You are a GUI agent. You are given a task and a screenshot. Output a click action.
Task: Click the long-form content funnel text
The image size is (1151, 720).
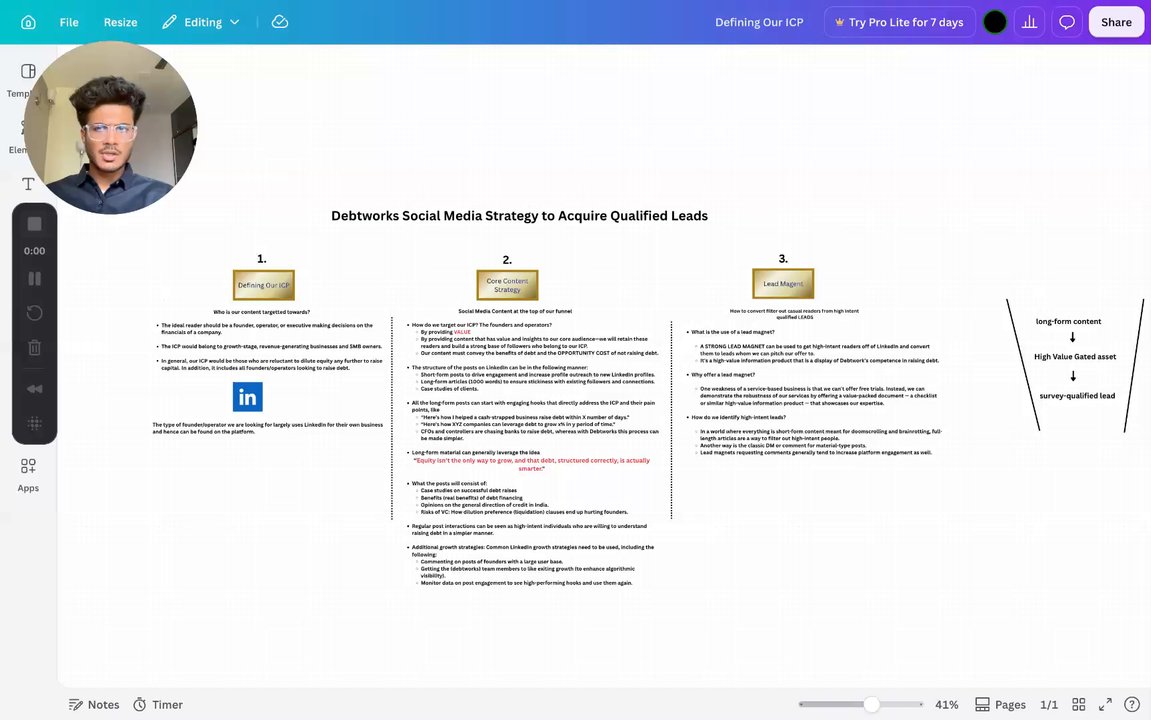[1068, 321]
